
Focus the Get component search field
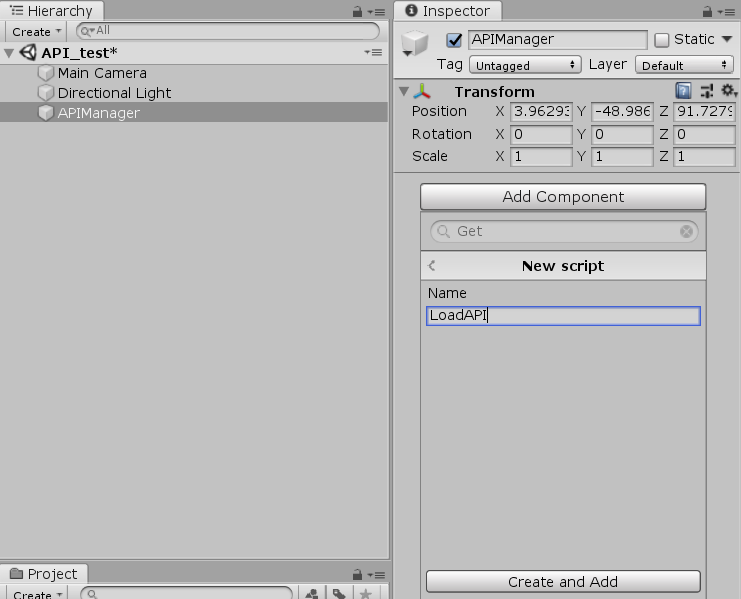564,231
